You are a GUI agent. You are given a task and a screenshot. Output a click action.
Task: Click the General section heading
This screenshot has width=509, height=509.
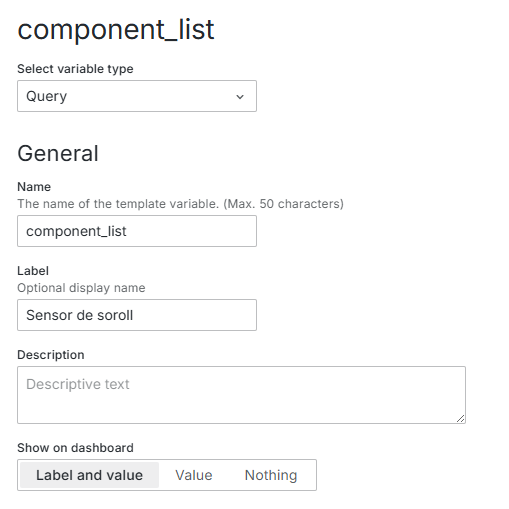[58, 153]
